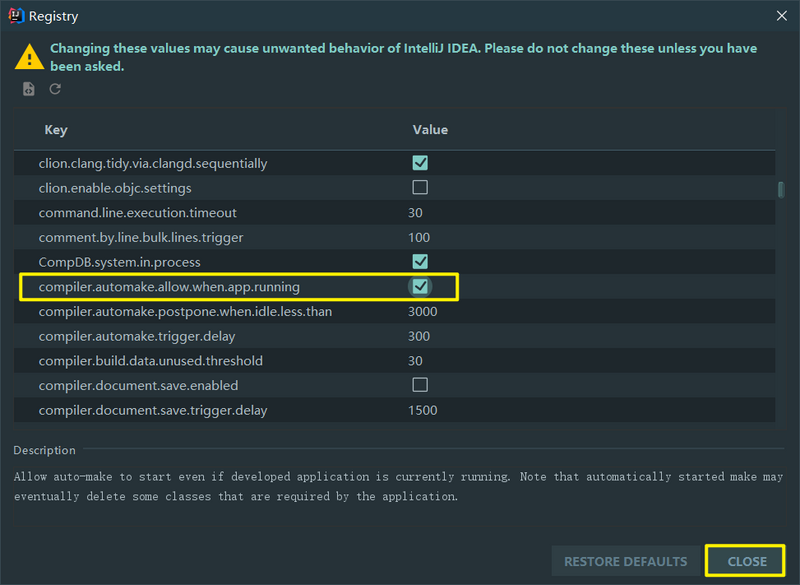This screenshot has height=585, width=800.
Task: Enable compiler.document.save.enabled checkbox
Action: pyautogui.click(x=420, y=385)
